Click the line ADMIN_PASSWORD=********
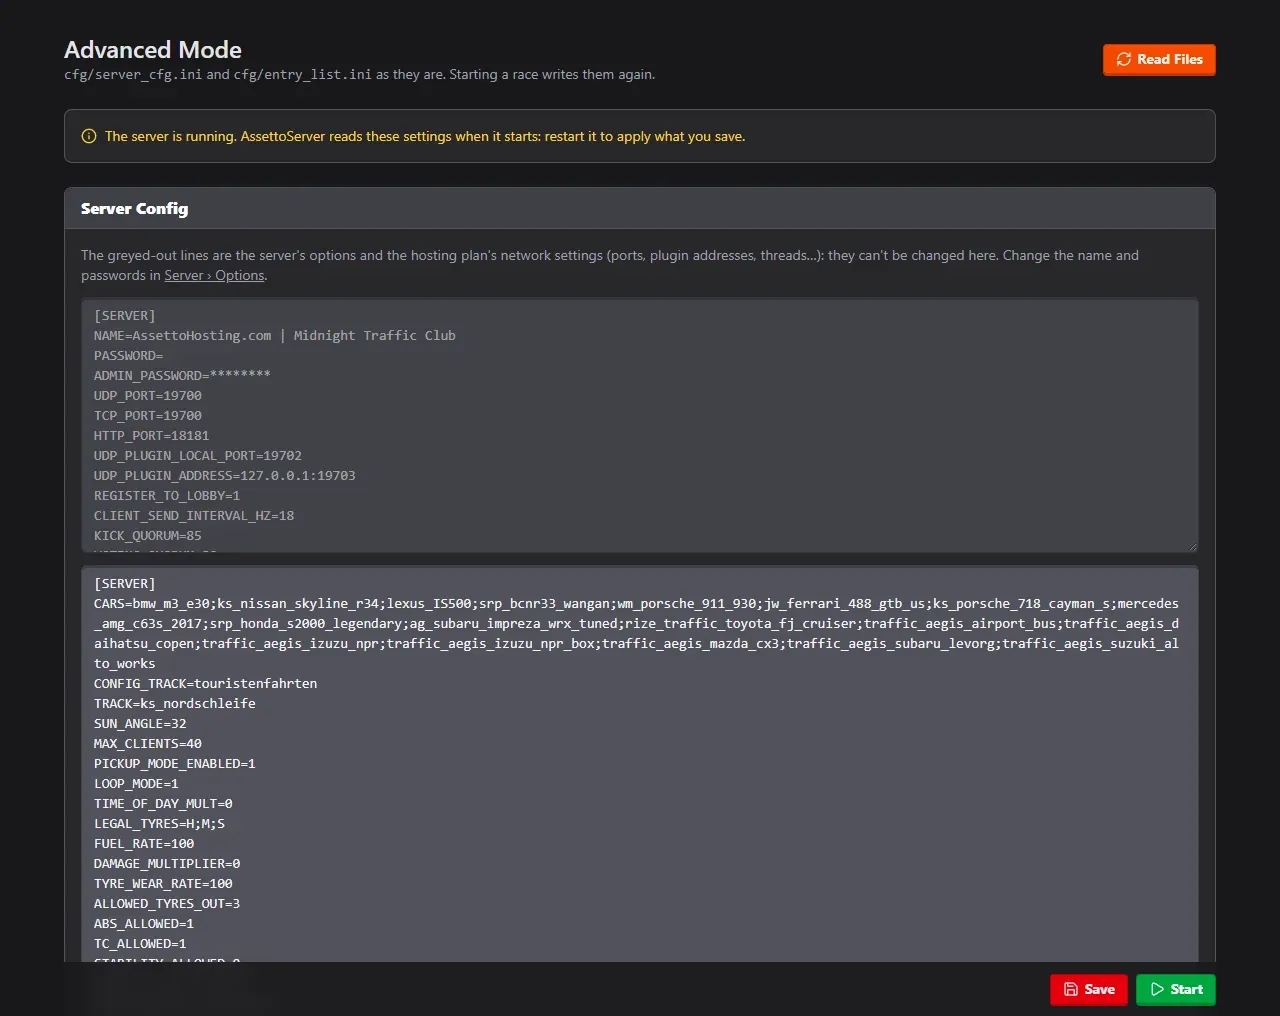The width and height of the screenshot is (1280, 1016). coord(182,375)
